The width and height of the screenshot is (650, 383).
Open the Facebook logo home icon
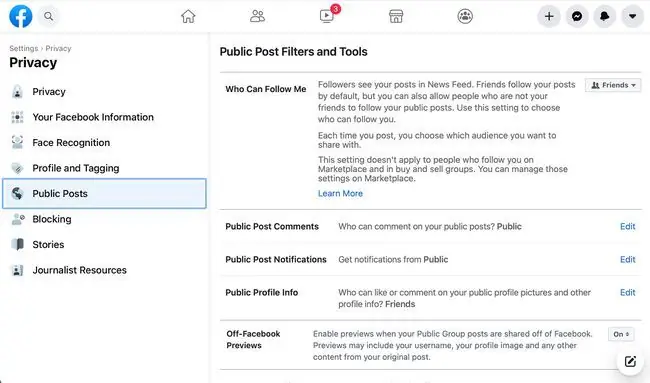[x=20, y=16]
